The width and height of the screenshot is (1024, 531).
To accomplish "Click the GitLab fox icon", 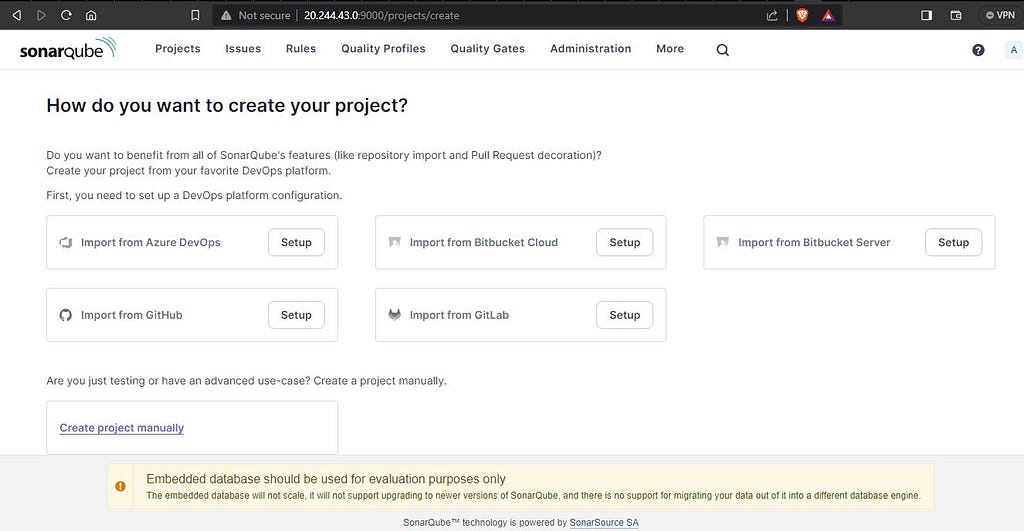I will tap(394, 315).
